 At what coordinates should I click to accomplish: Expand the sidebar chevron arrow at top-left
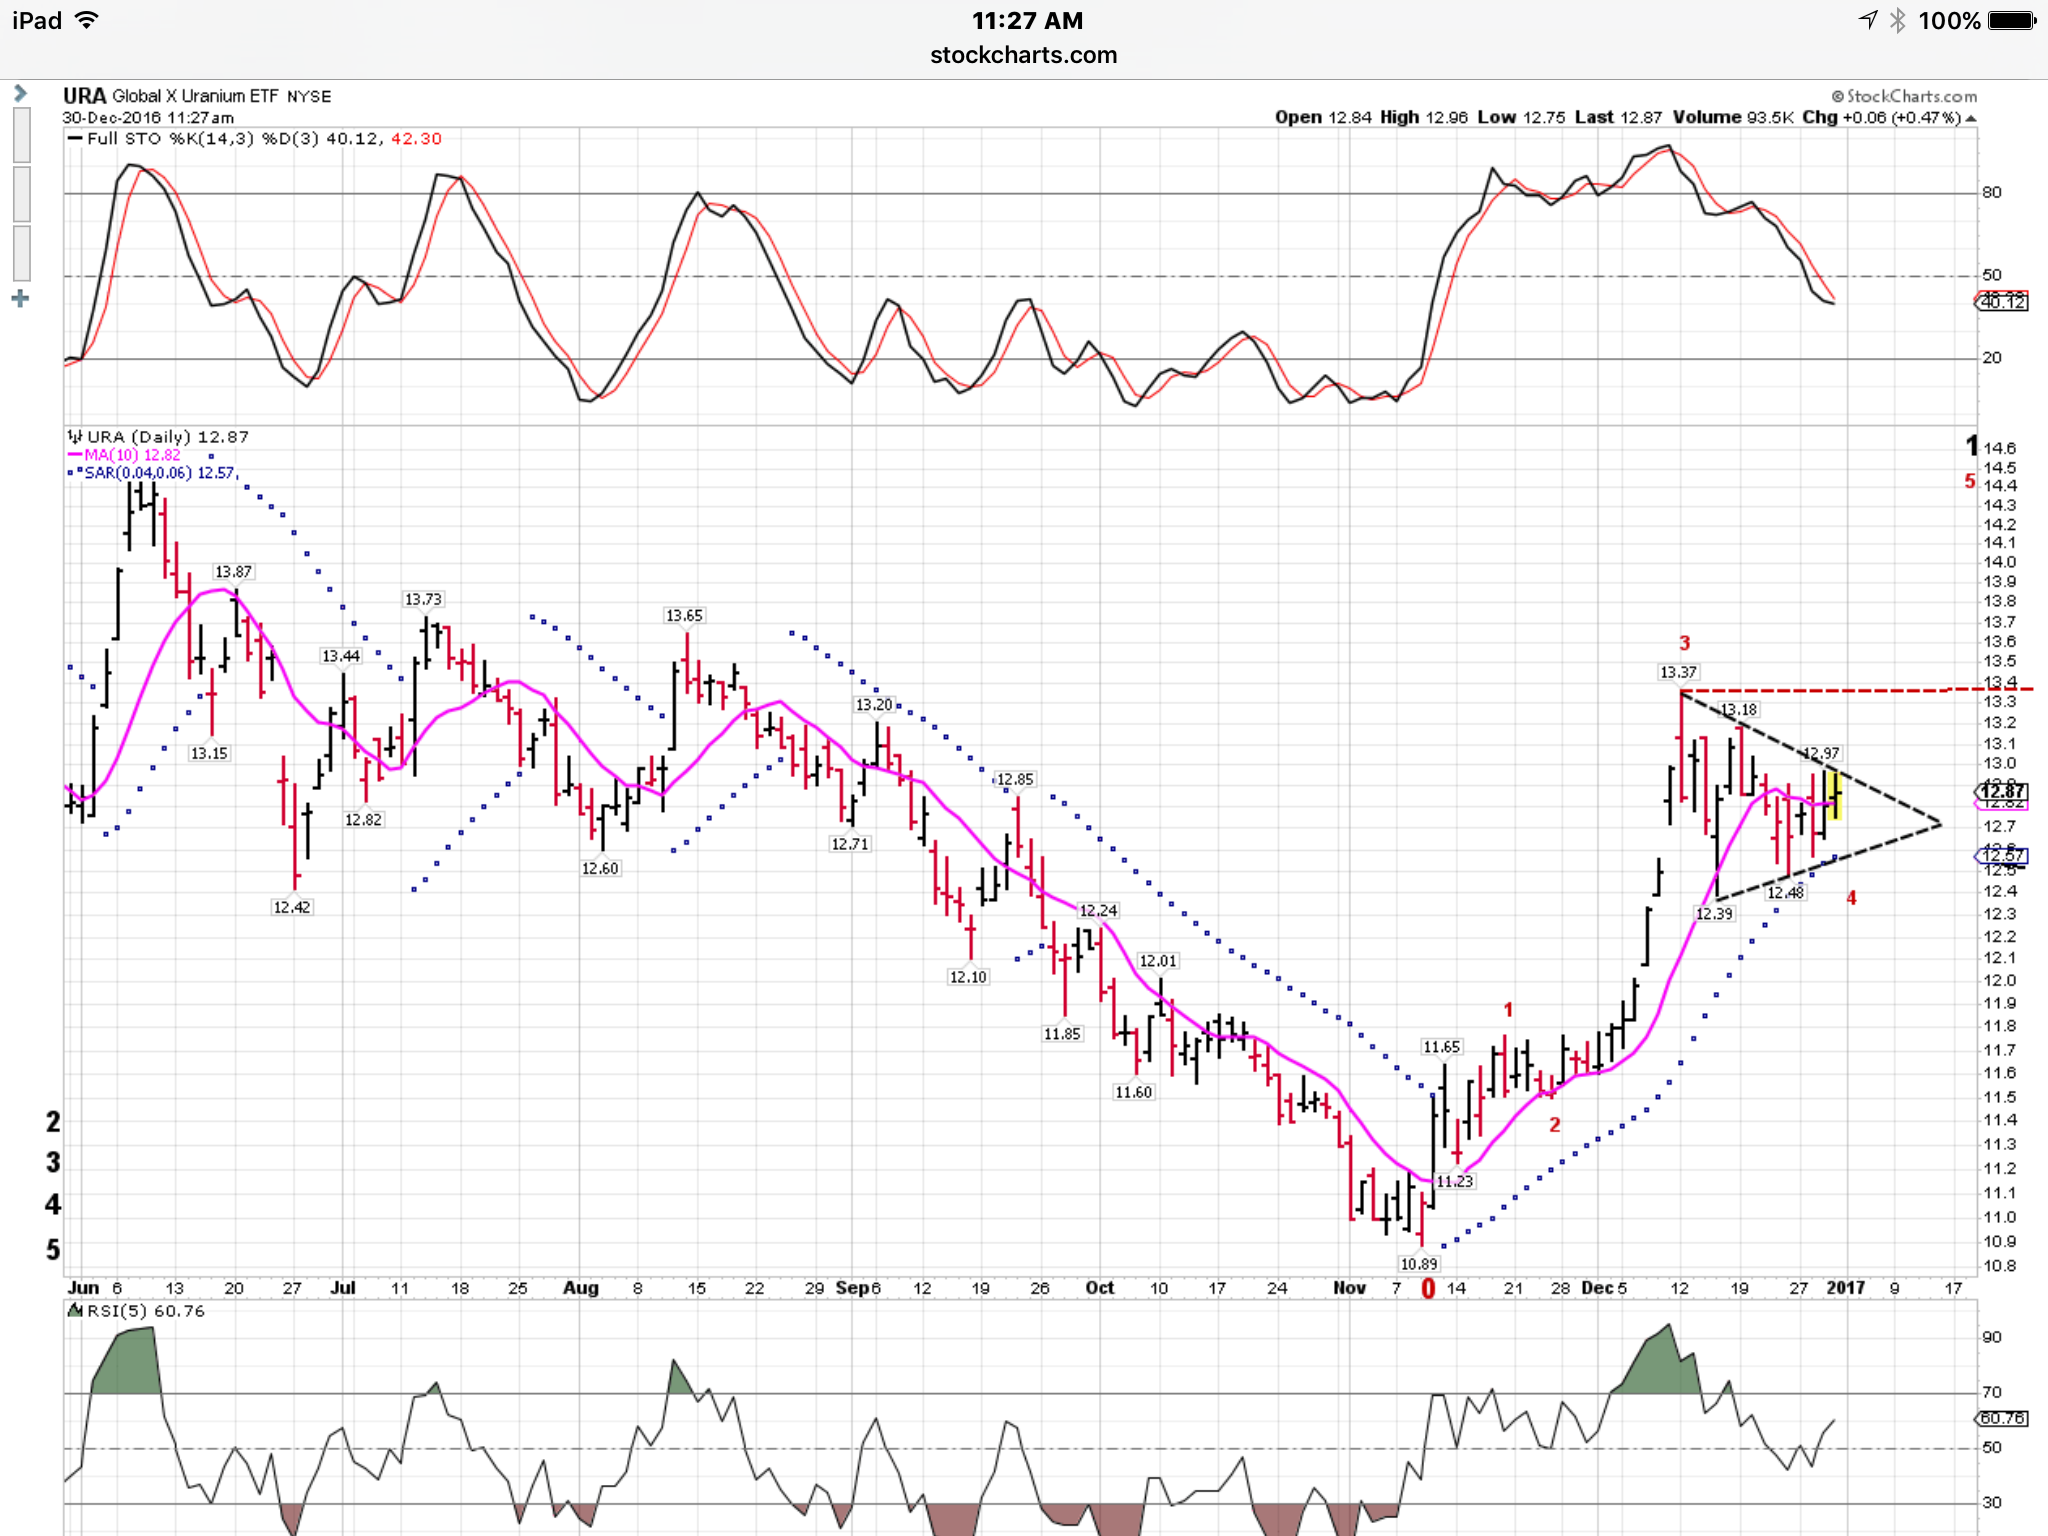tap(20, 94)
